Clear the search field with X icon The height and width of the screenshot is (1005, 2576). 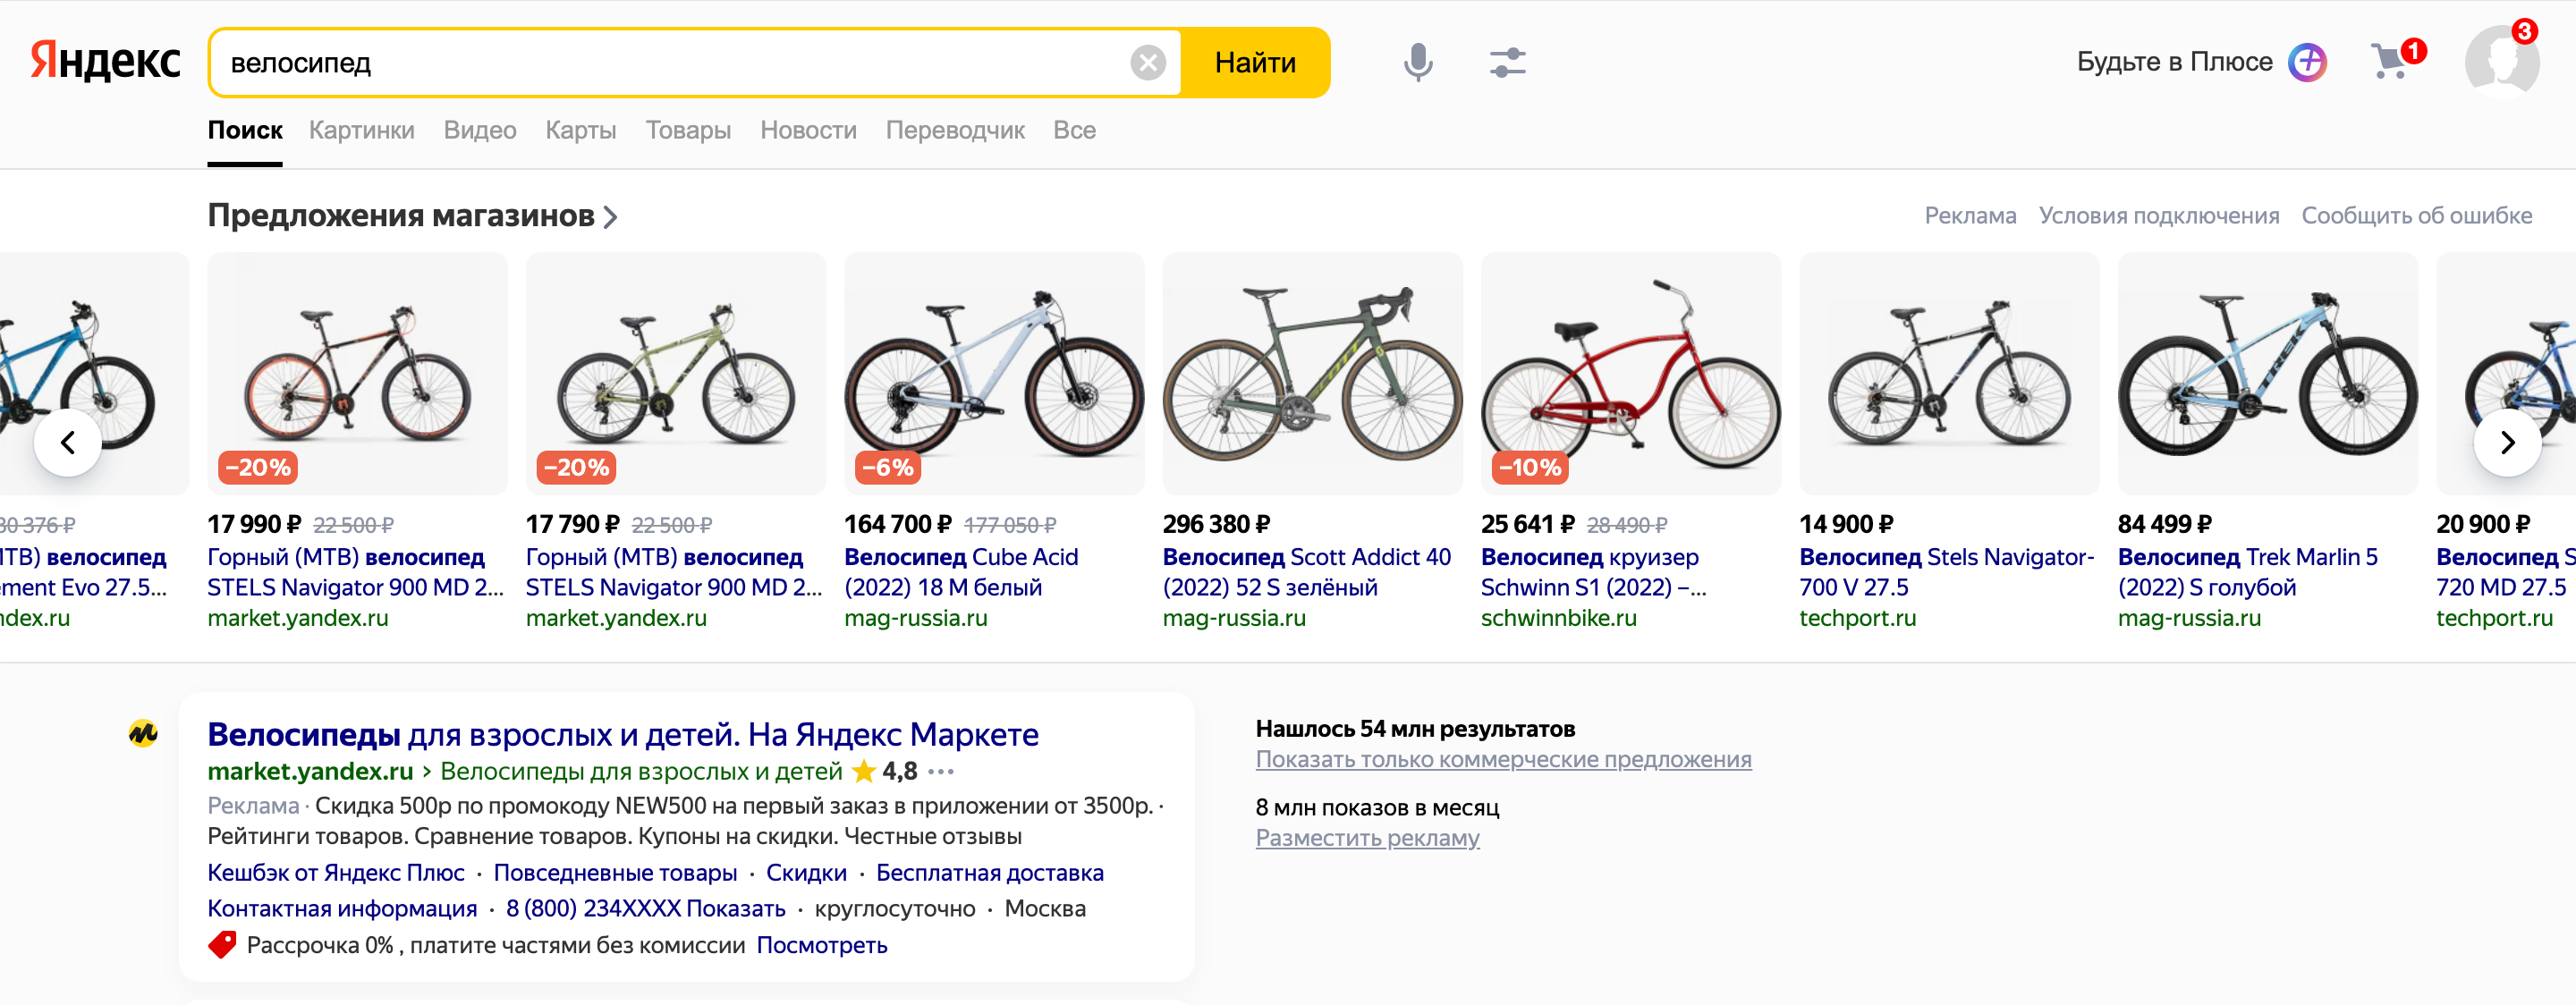(1147, 63)
